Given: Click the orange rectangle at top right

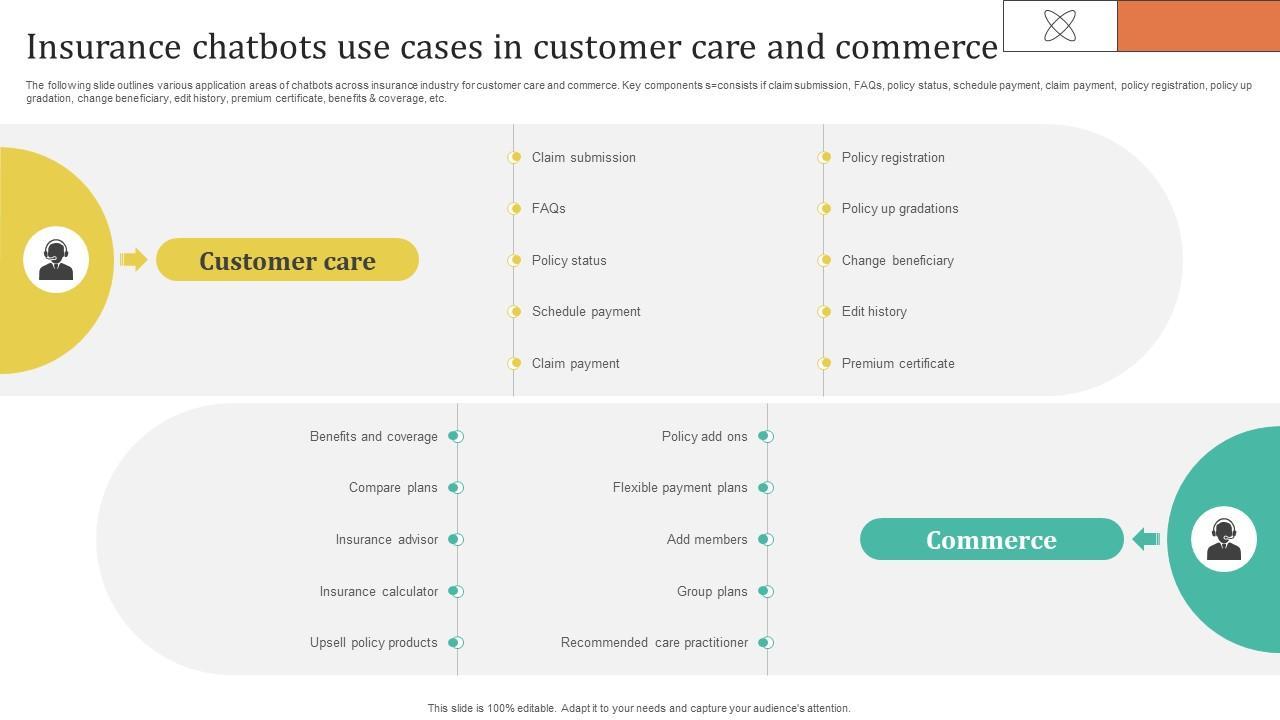Looking at the screenshot, I should [x=1198, y=26].
